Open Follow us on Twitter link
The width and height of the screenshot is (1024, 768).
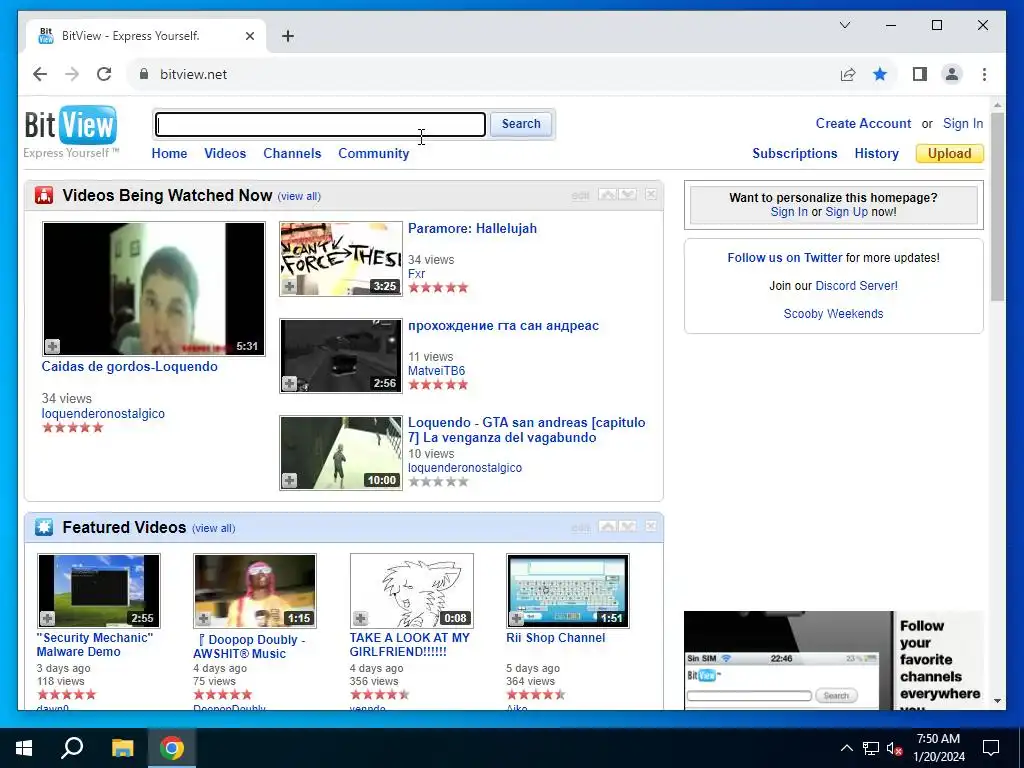point(784,258)
